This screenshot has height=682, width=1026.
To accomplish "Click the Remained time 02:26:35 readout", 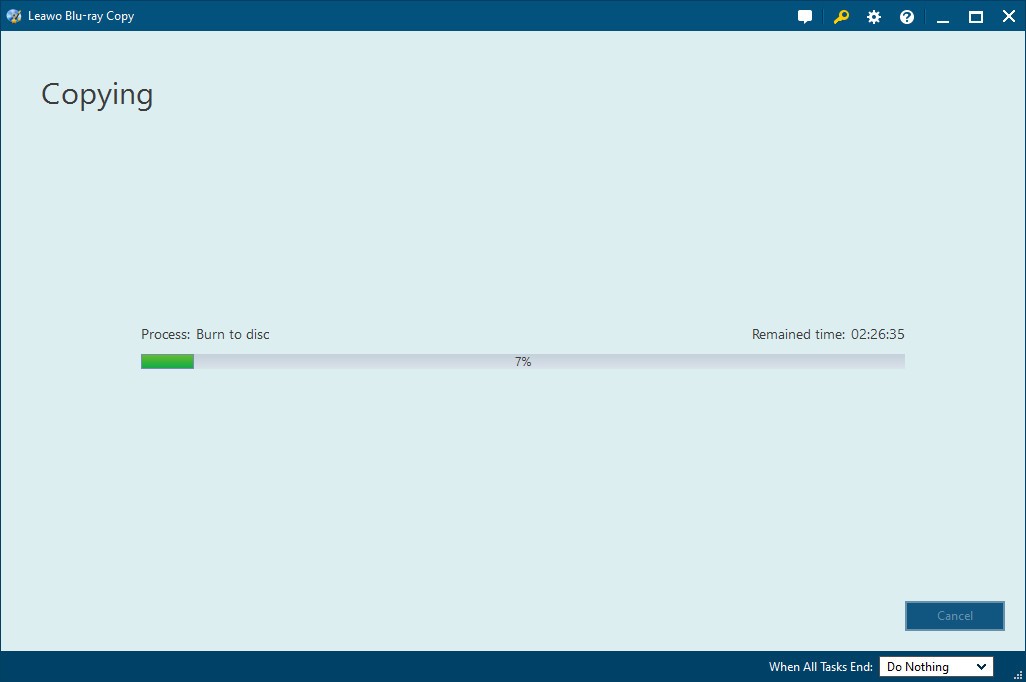I will point(828,334).
